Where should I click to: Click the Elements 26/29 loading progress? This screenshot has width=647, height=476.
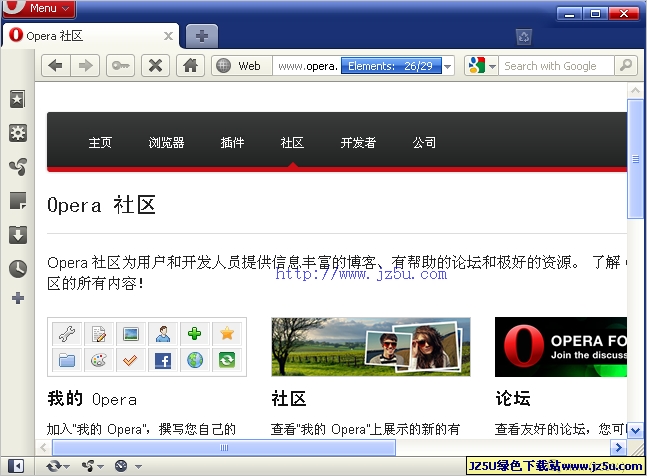tap(391, 66)
